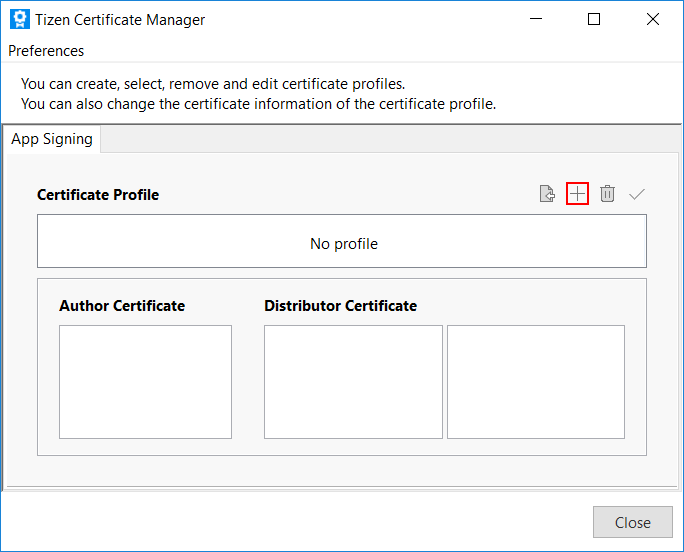Click the certificate profile description text
The image size is (684, 552).
click(x=258, y=94)
